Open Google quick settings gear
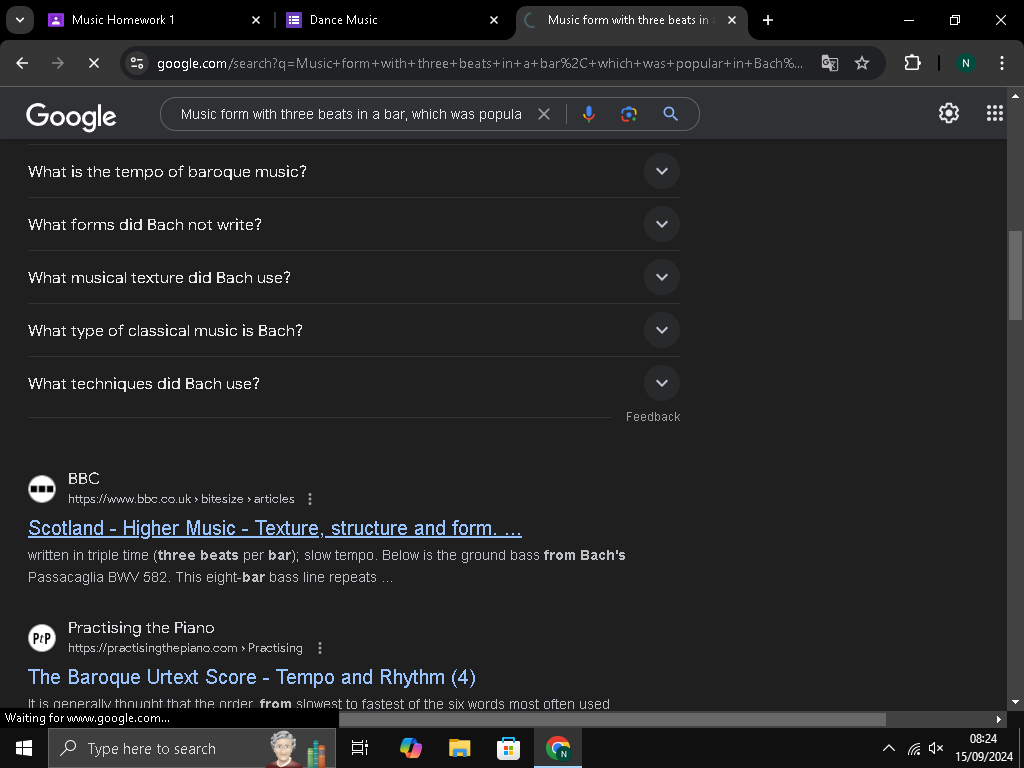This screenshot has height=768, width=1024. [x=949, y=113]
